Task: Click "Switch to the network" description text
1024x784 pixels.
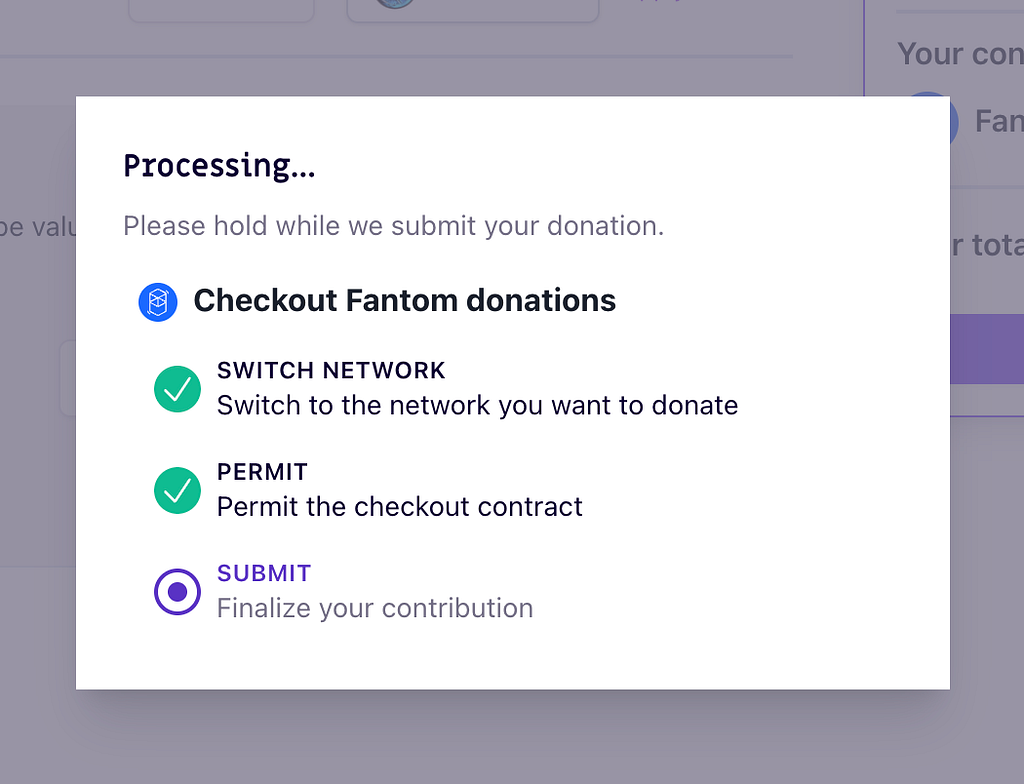Action: [x=477, y=405]
